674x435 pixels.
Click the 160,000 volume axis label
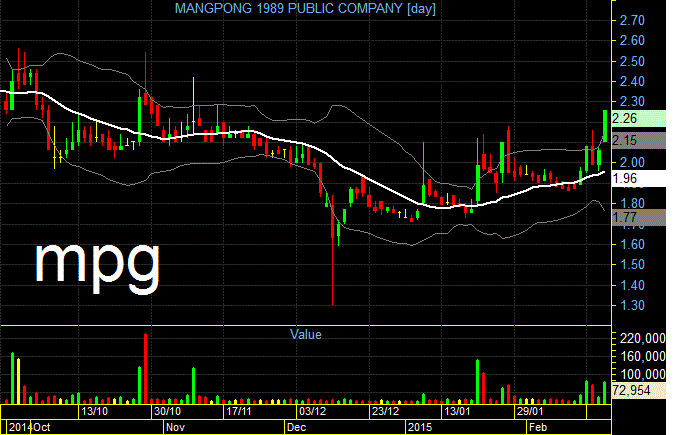642,356
